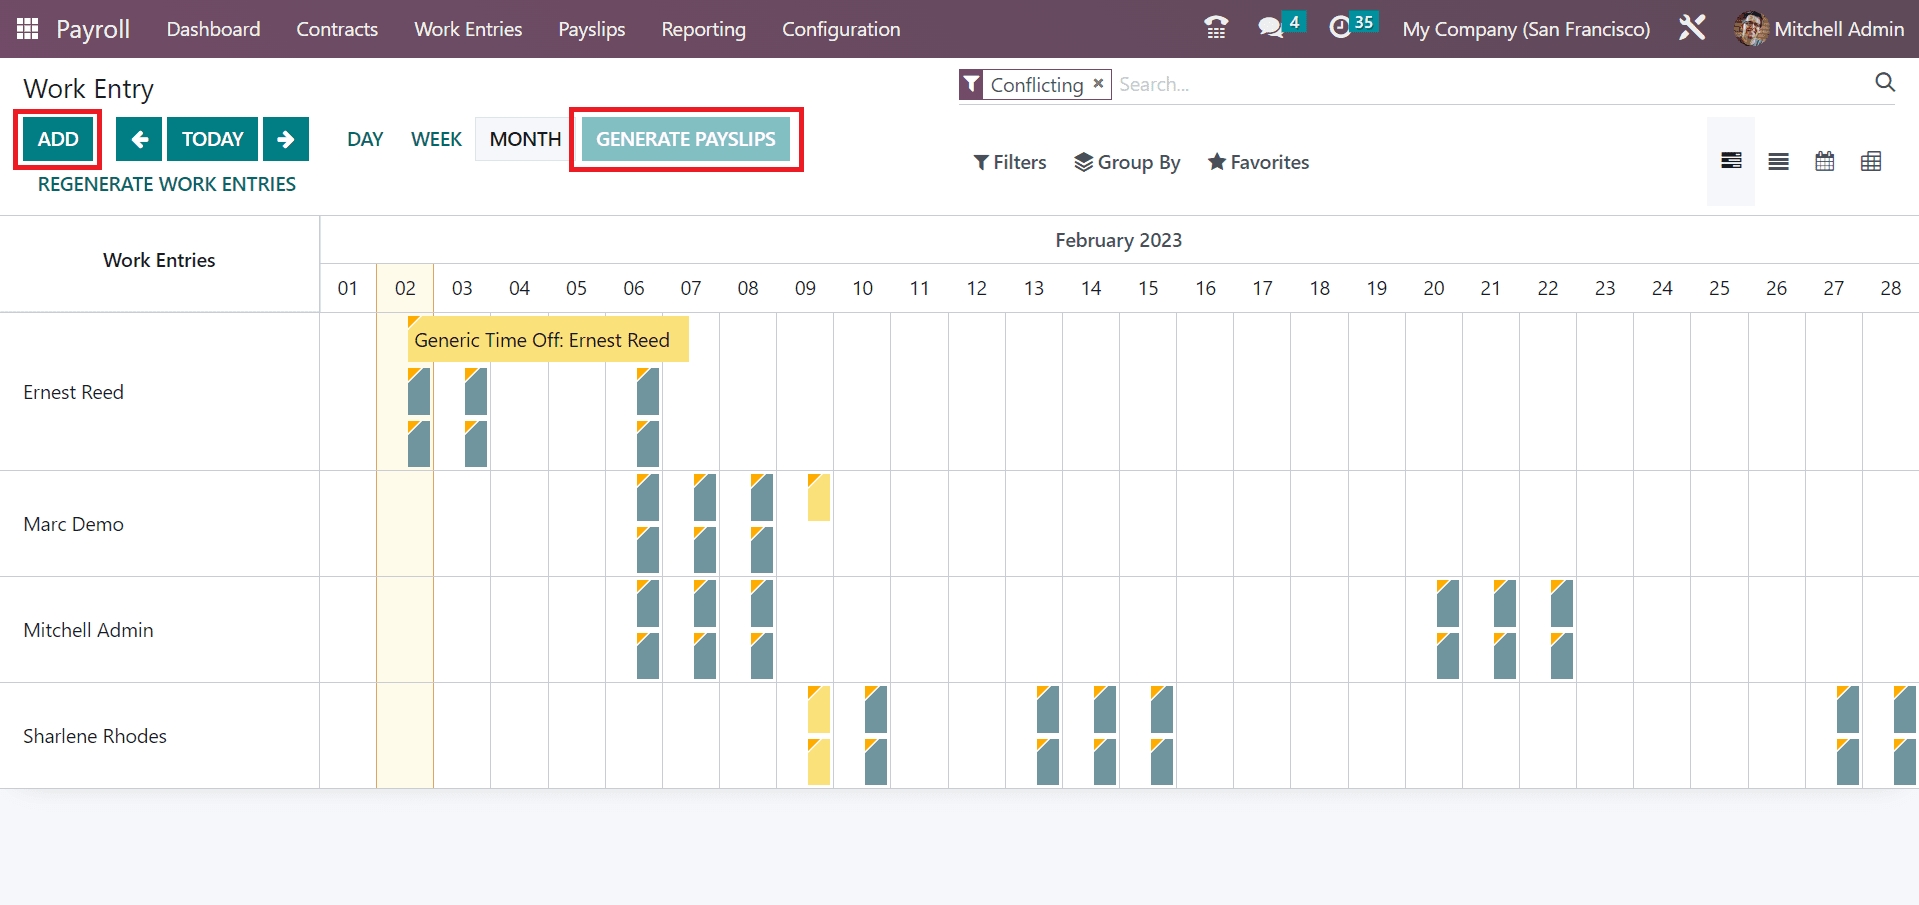1919x905 pixels.
Task: Open the VoIP phone icon
Action: coord(1216,28)
